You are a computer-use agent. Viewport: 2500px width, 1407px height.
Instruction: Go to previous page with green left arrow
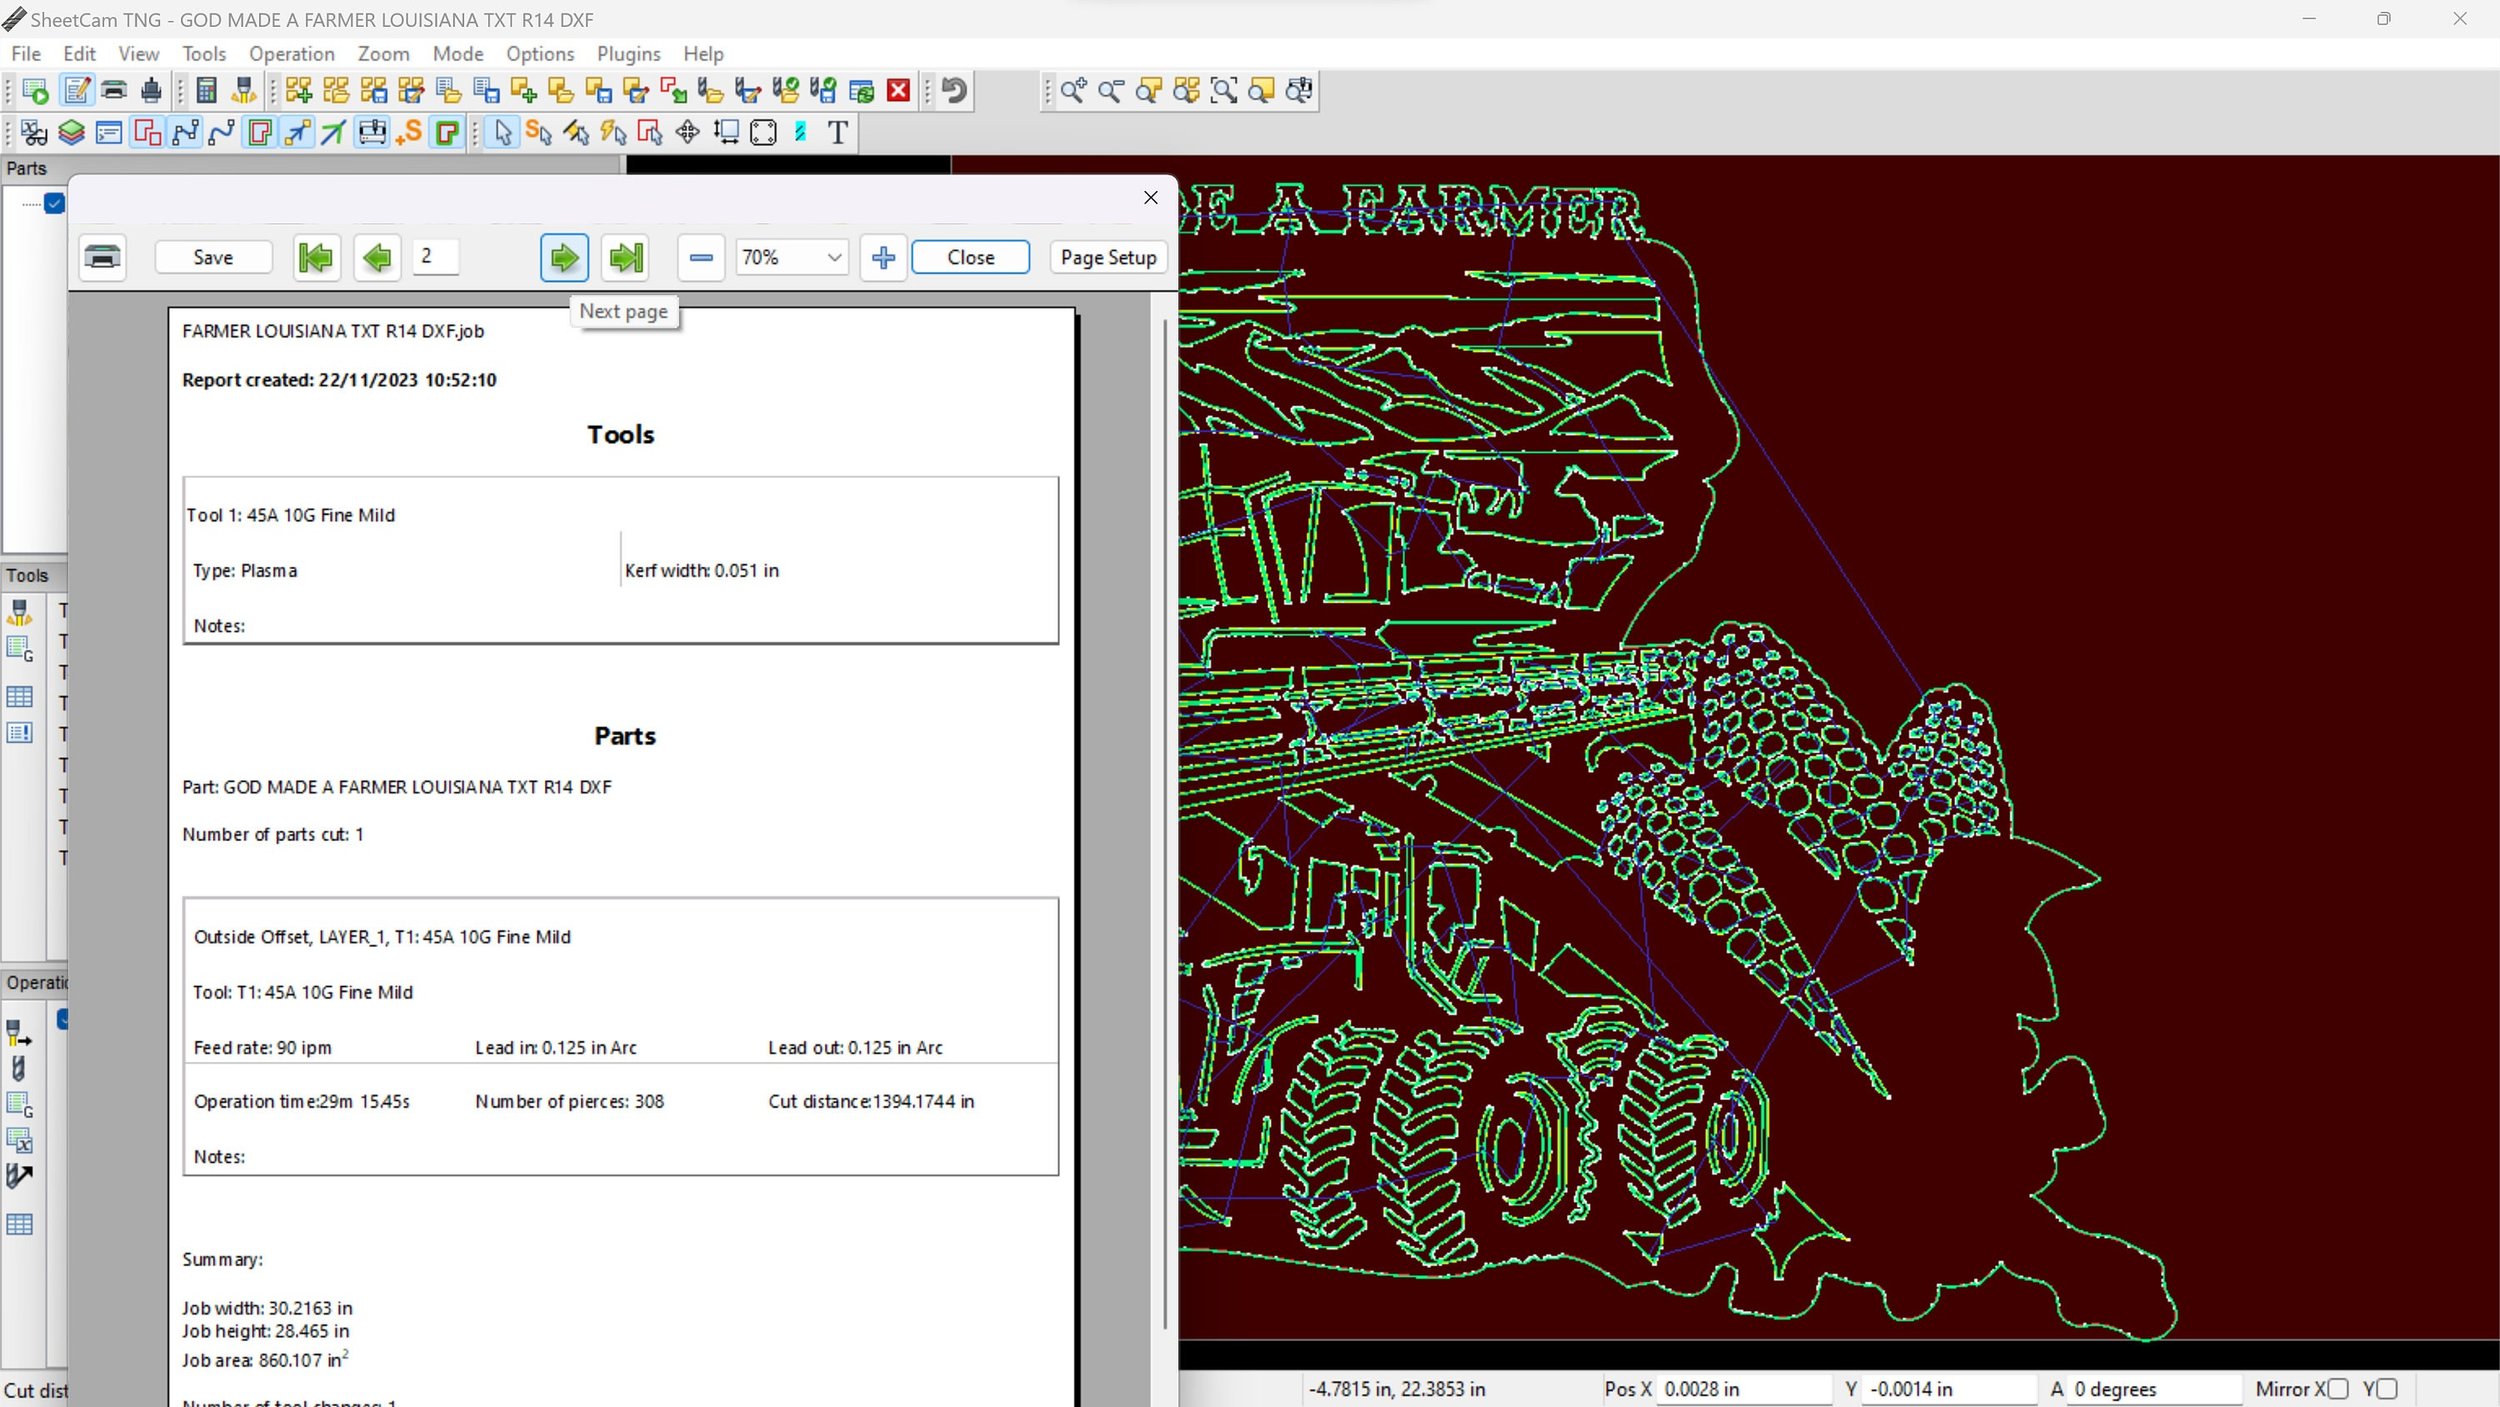pos(377,257)
